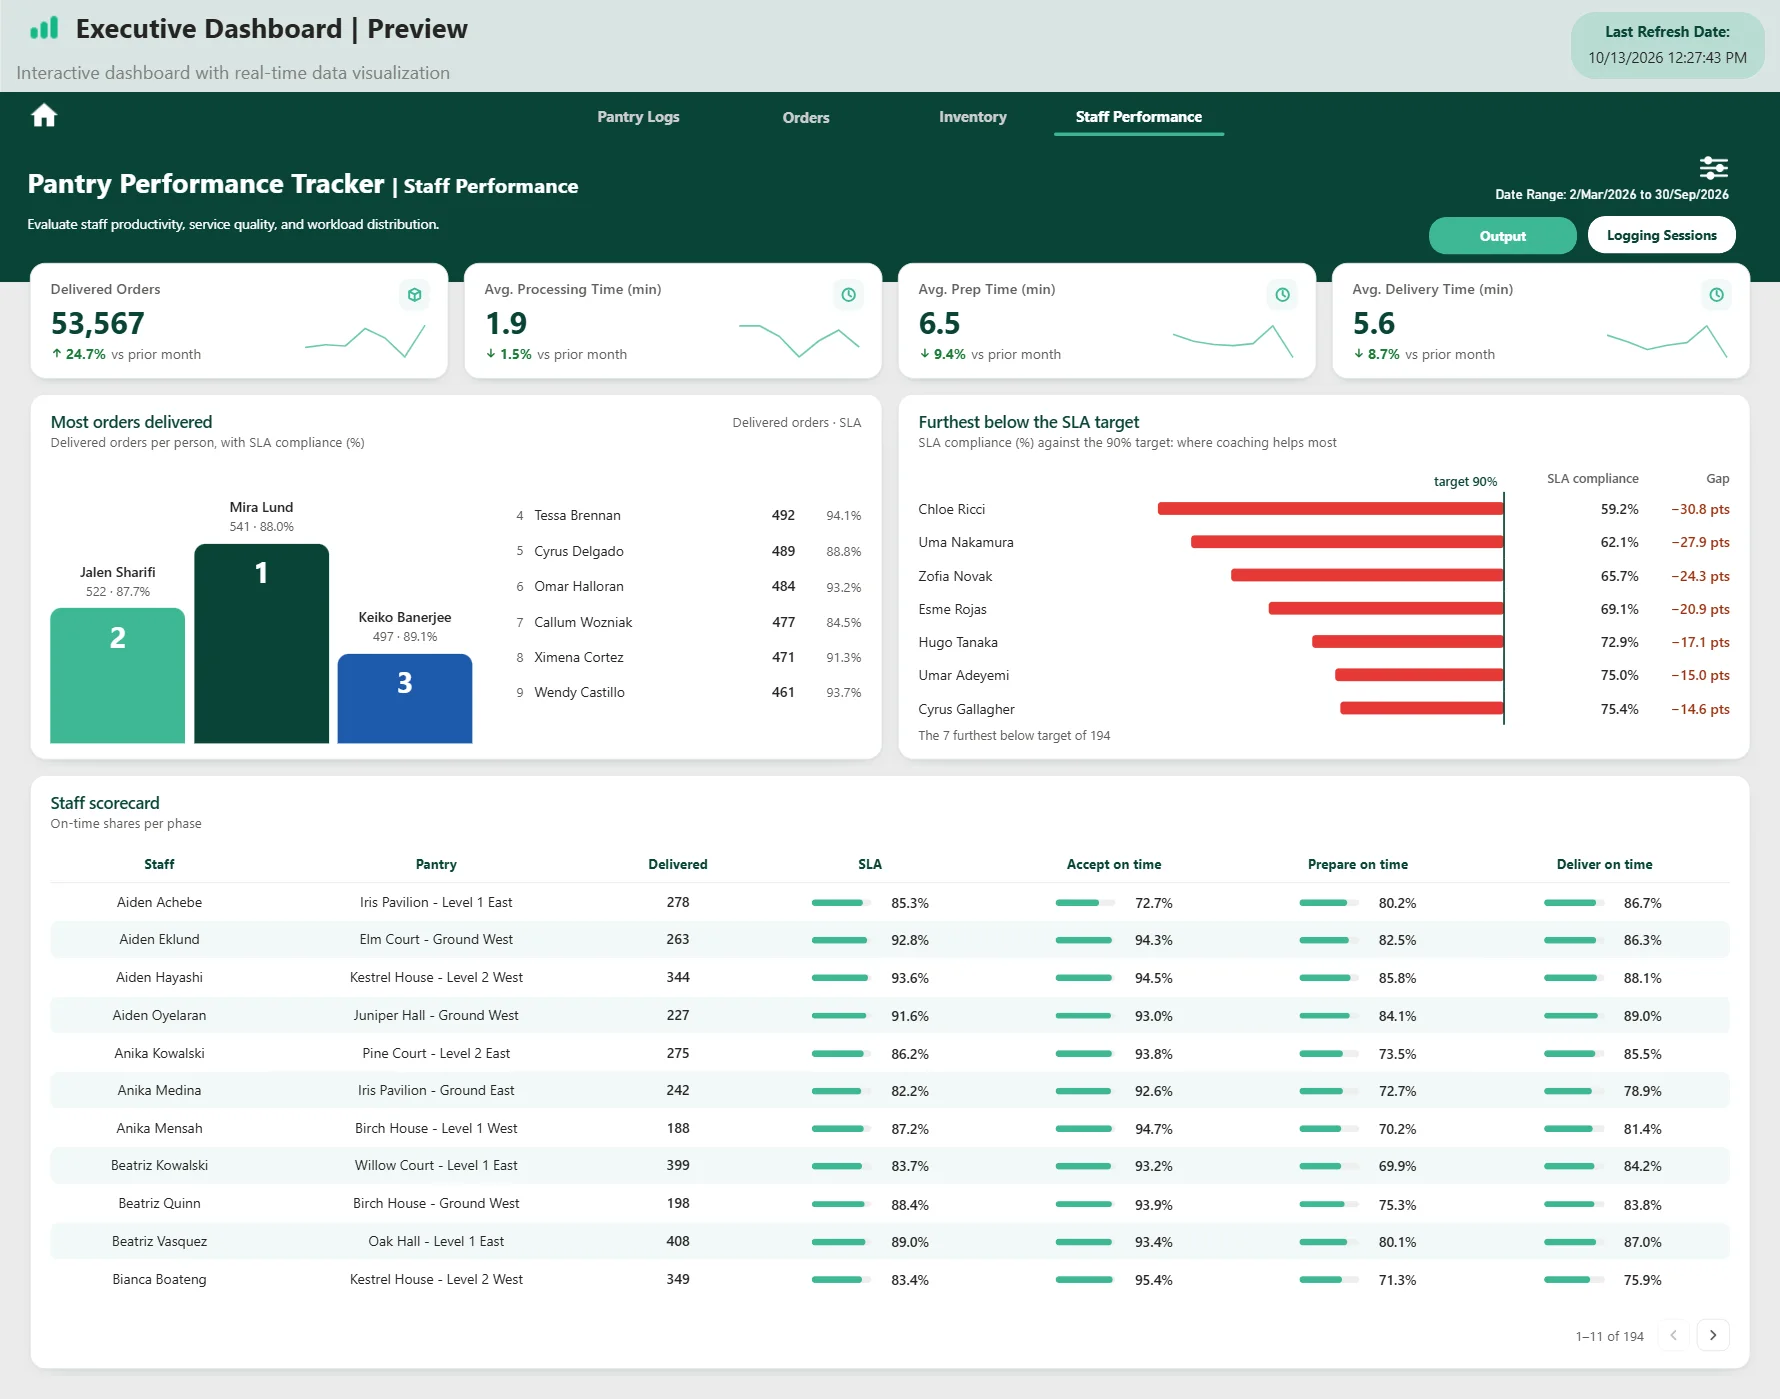This screenshot has width=1780, height=1399.
Task: Select Wendy Castillo in ranked list
Action: pos(579,693)
